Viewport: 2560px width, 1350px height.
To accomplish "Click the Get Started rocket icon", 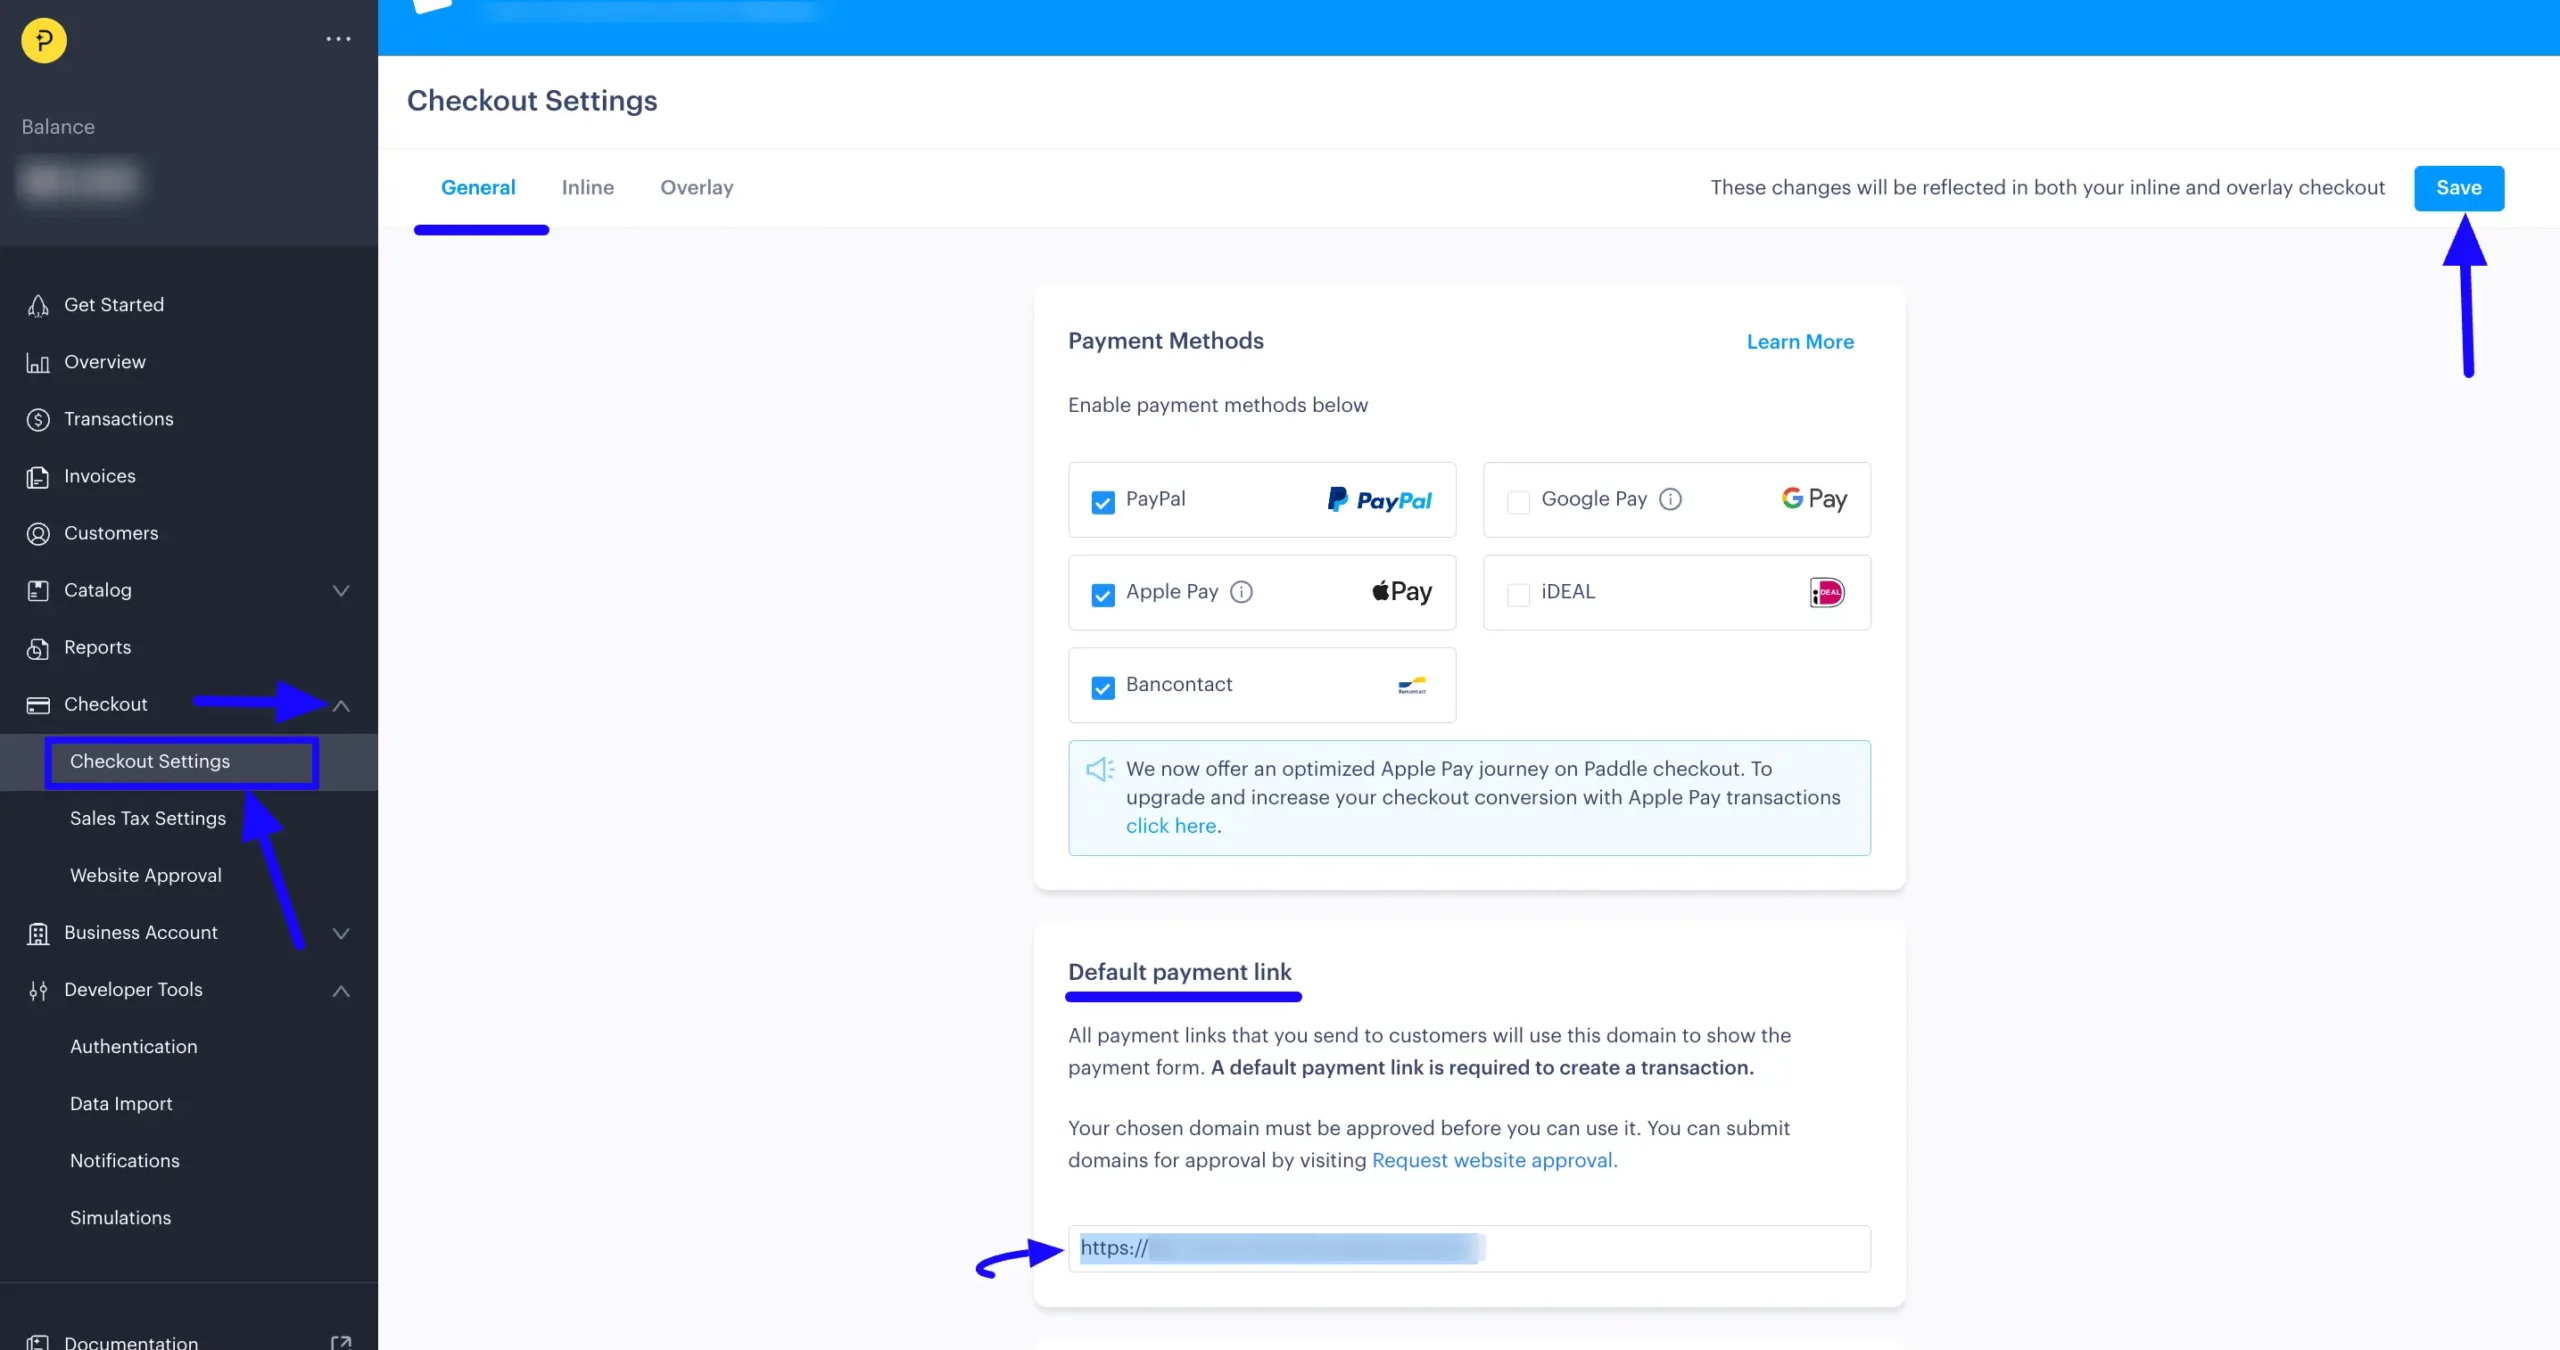I will click(x=38, y=305).
